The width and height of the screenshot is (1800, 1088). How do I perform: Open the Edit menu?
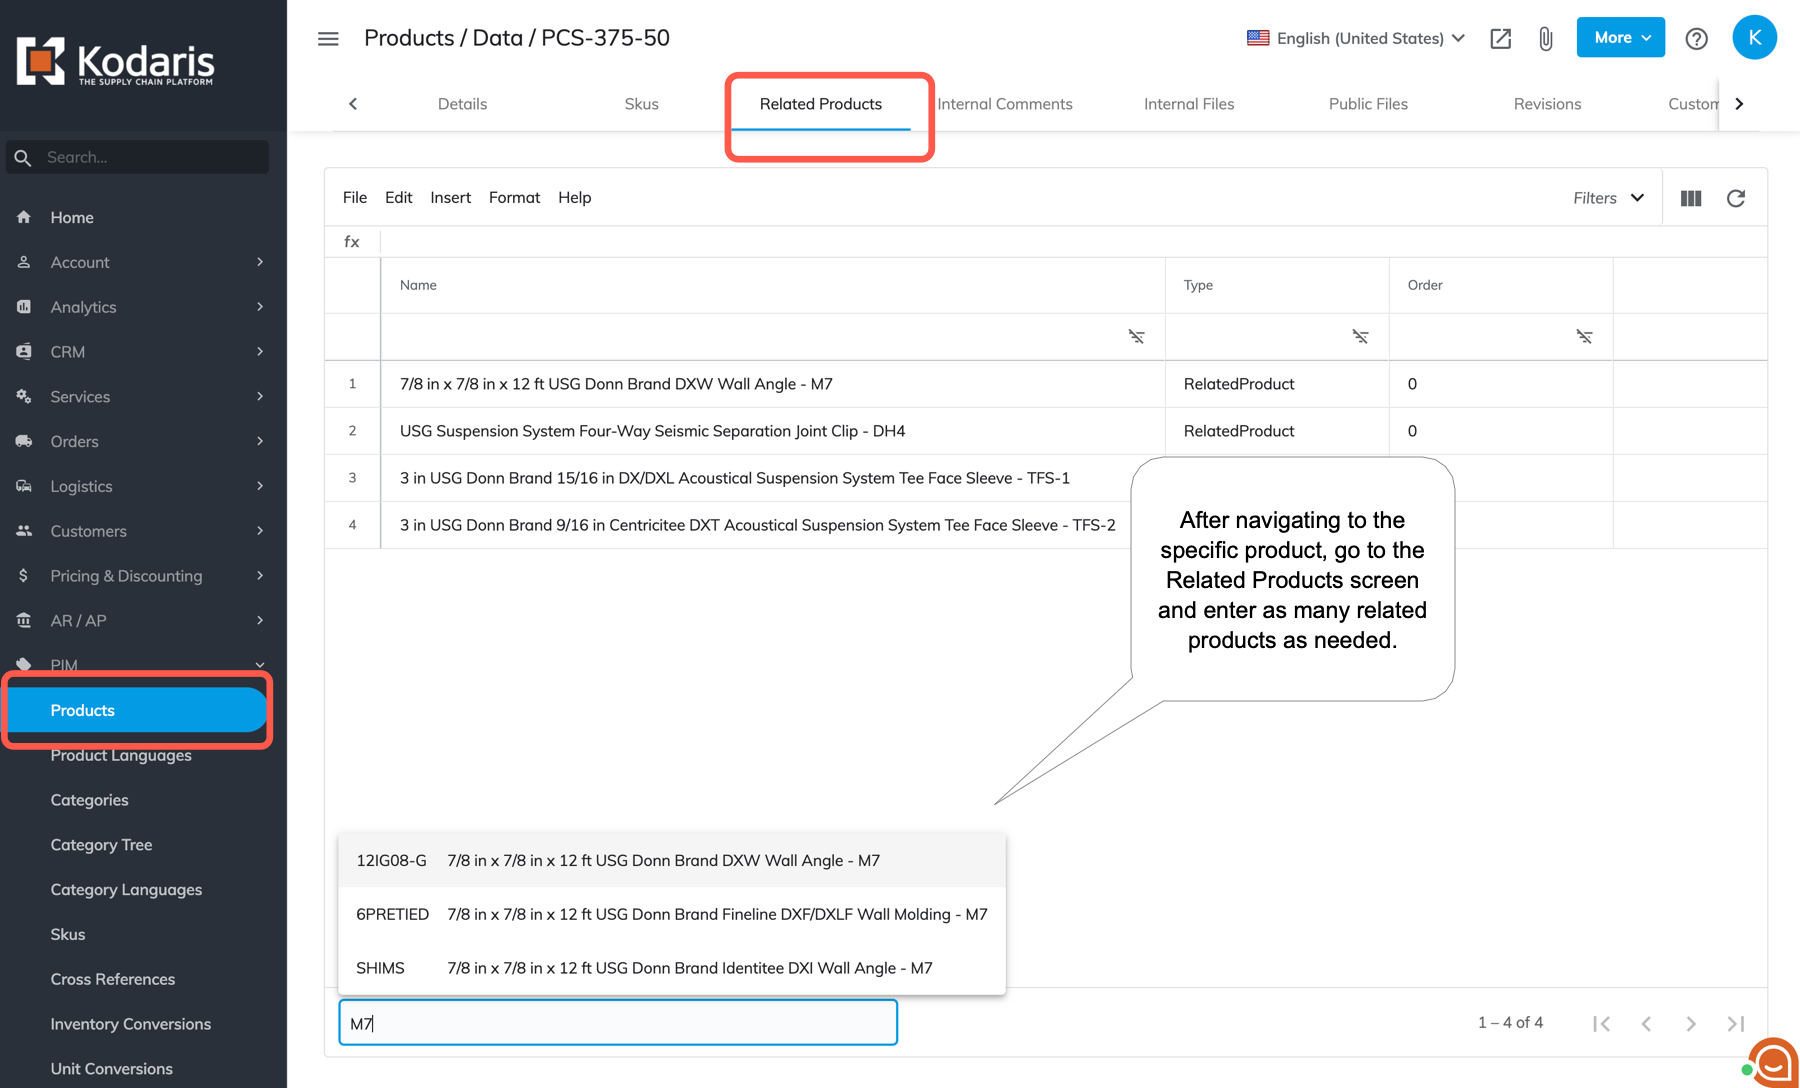398,198
